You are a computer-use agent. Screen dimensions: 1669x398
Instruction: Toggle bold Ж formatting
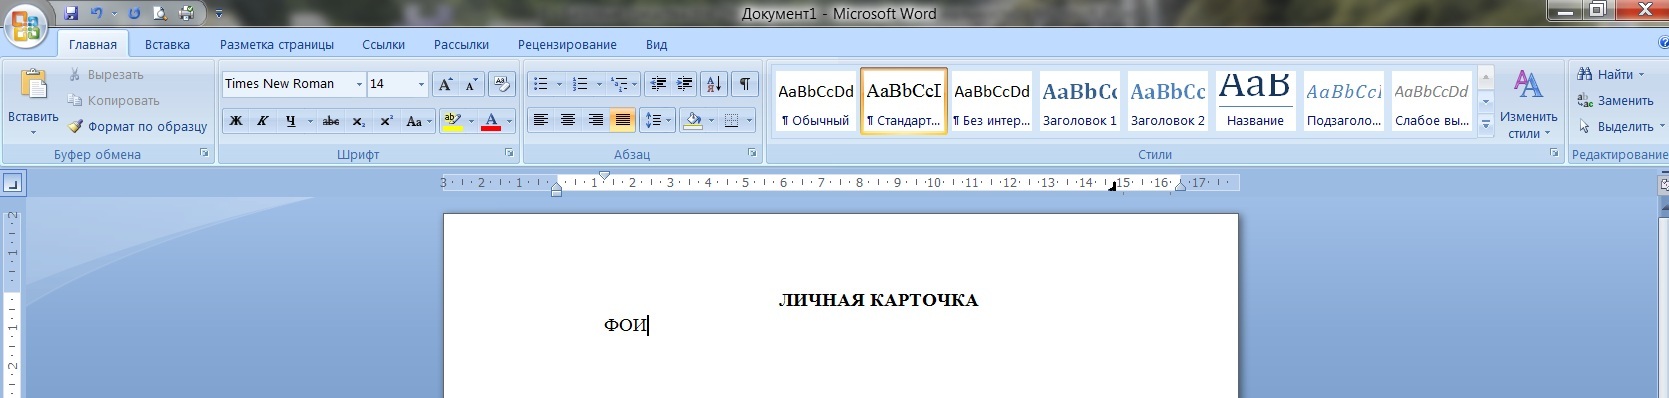(236, 121)
